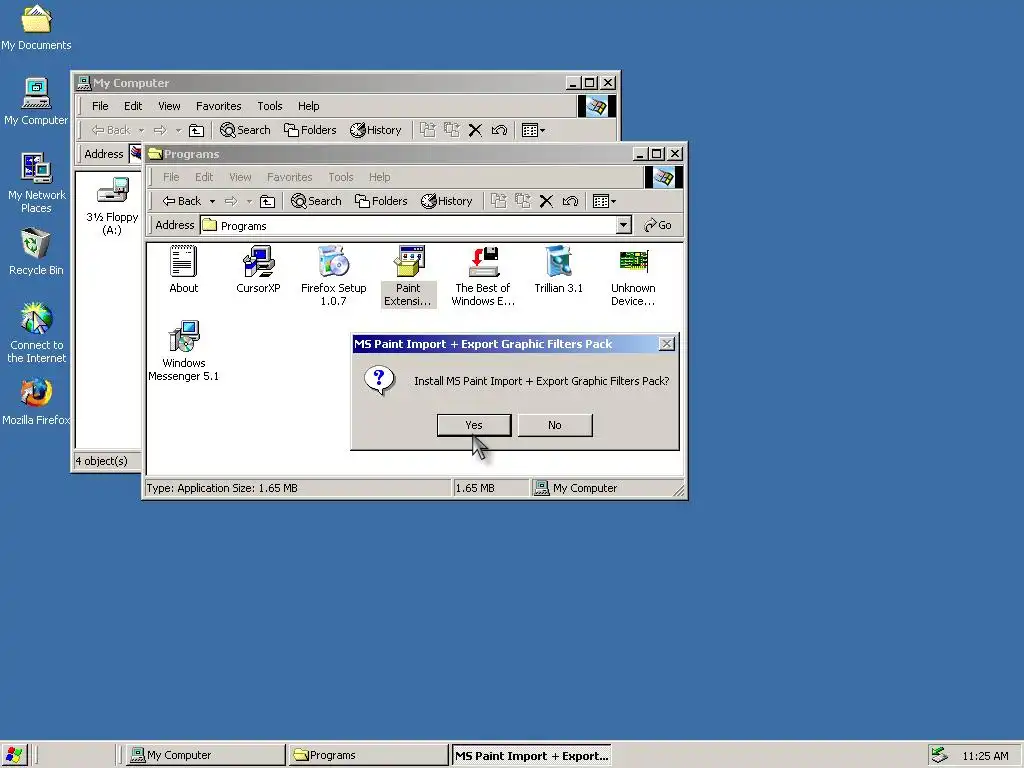Click the Windows Start button
This screenshot has height=768, width=1024.
coord(14,755)
